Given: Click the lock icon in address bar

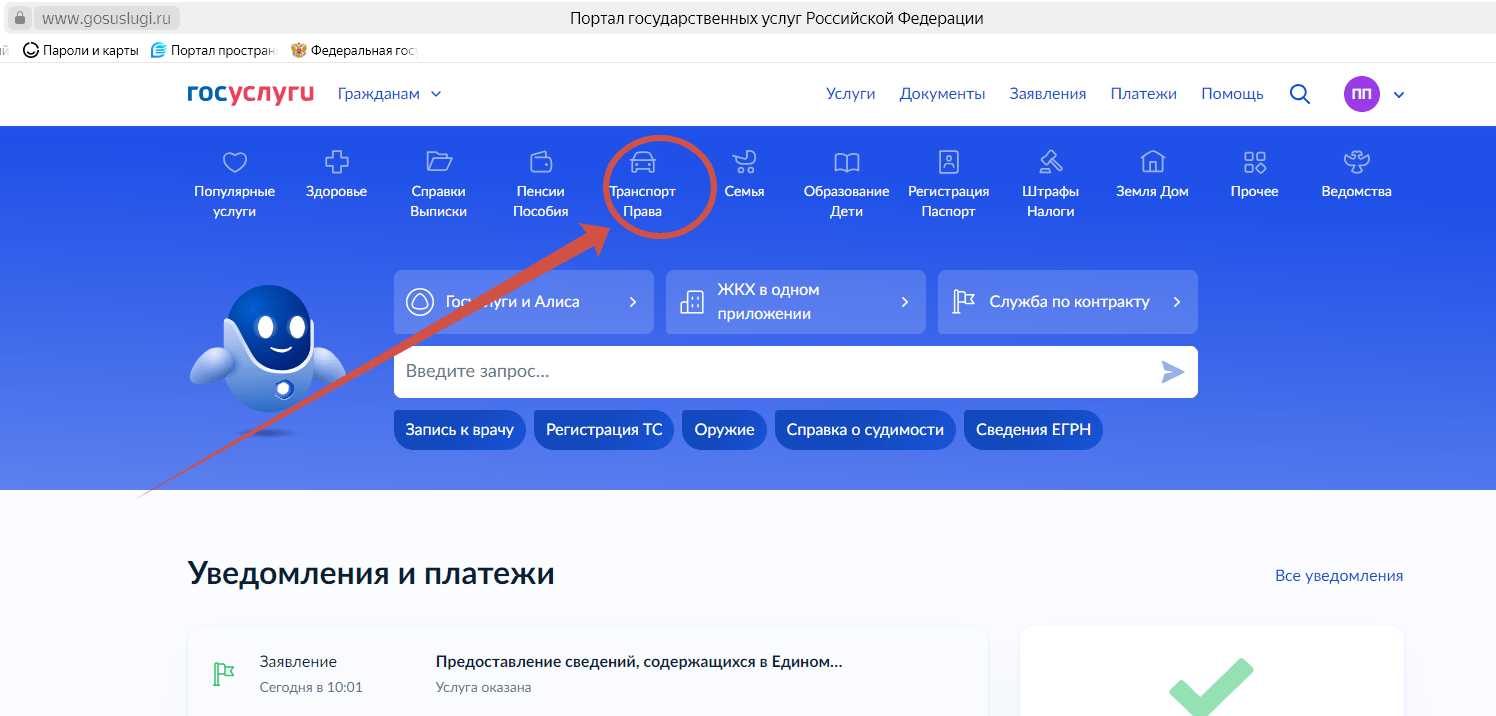Looking at the screenshot, I should click(x=19, y=18).
